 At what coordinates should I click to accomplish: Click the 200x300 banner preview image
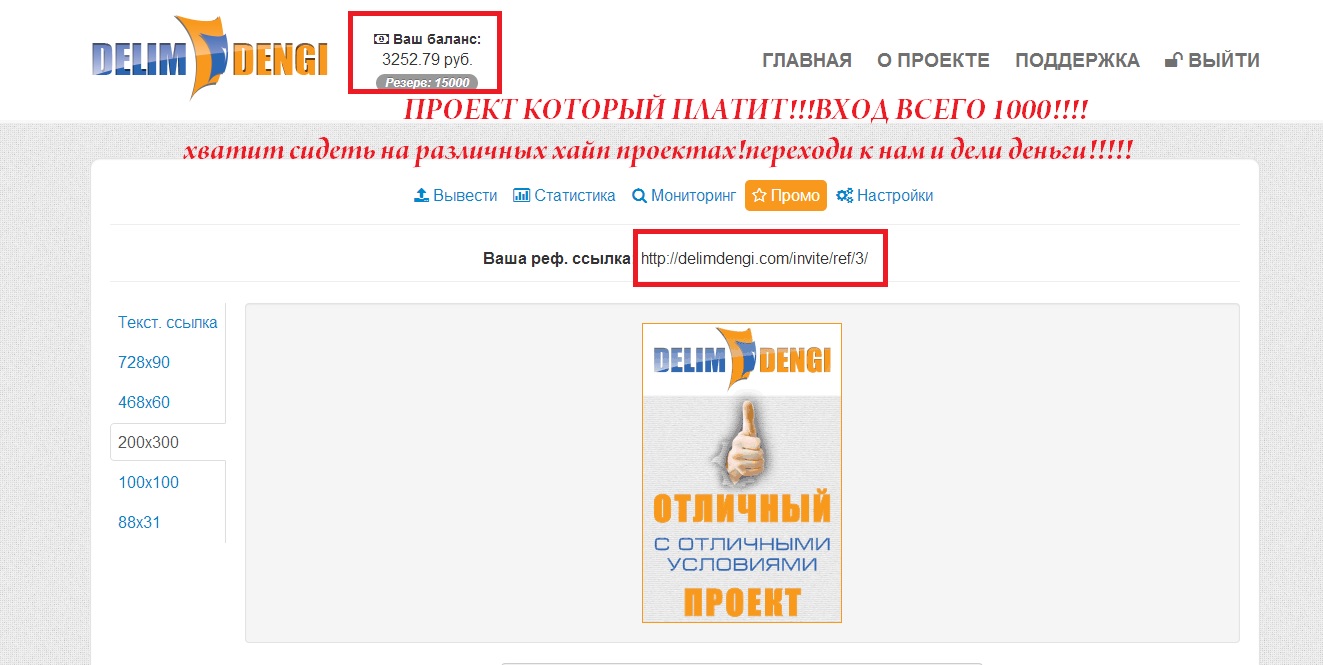pyautogui.click(x=742, y=473)
